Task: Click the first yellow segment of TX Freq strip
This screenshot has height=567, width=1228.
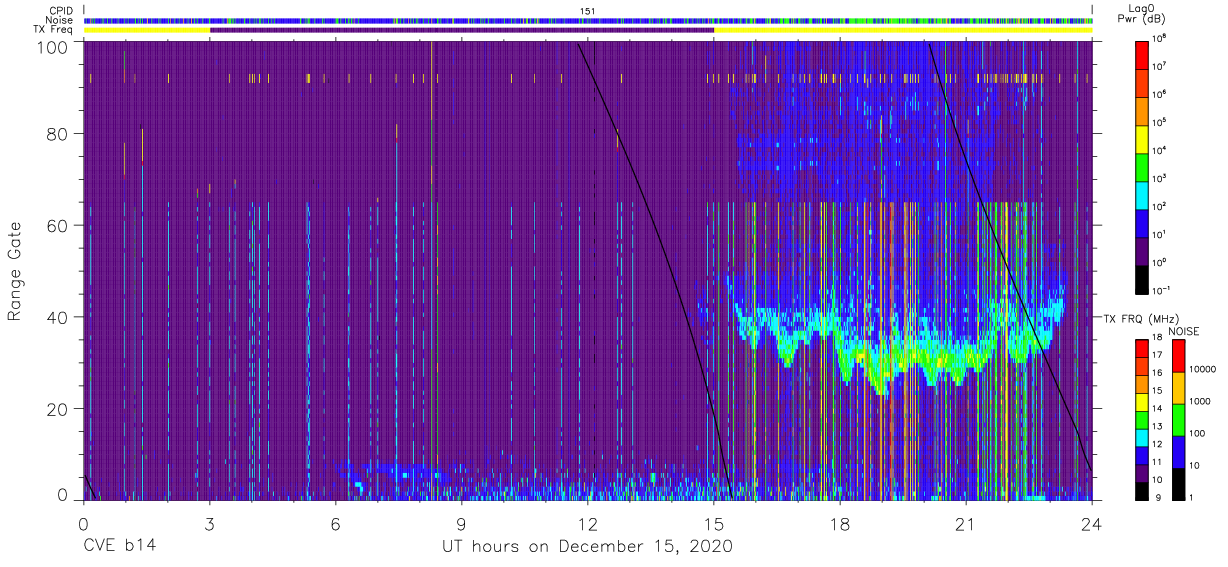Action: pyautogui.click(x=147, y=30)
